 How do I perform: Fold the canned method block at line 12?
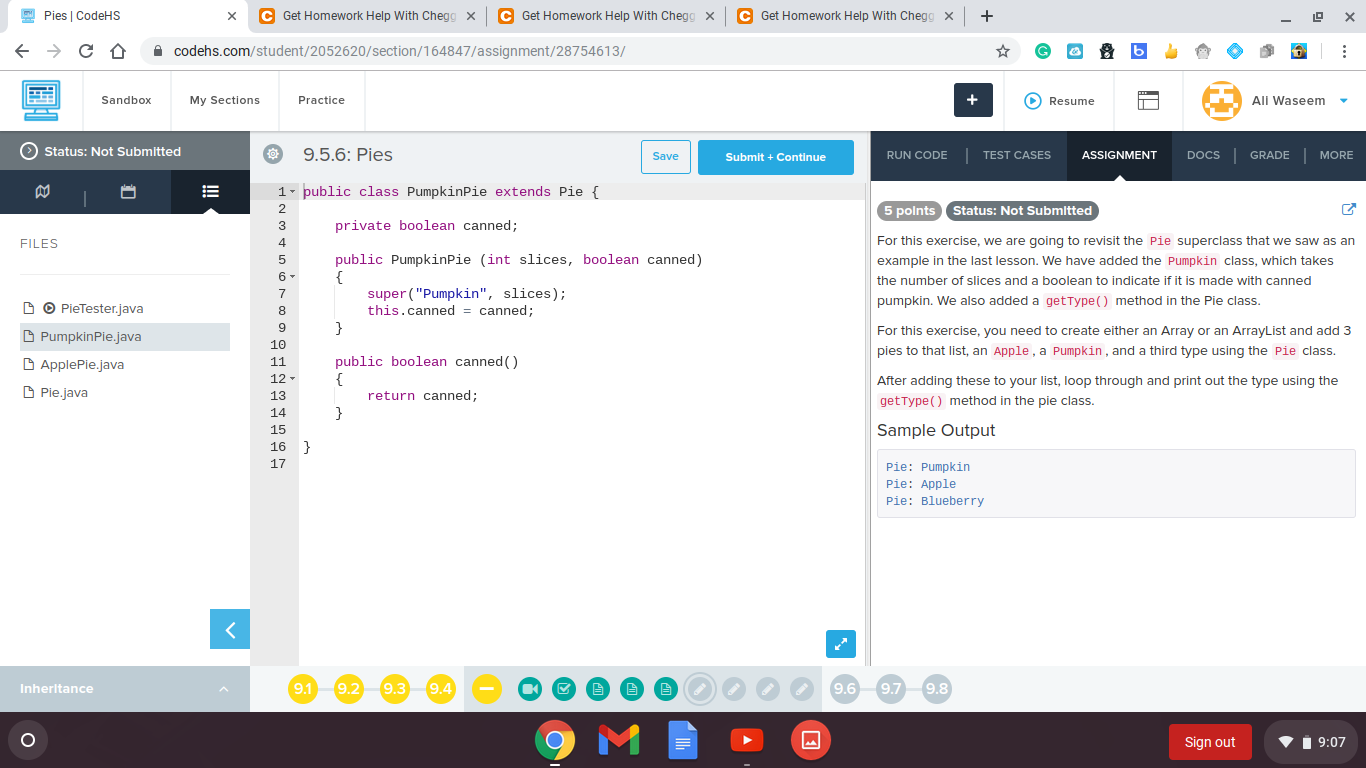click(x=292, y=379)
